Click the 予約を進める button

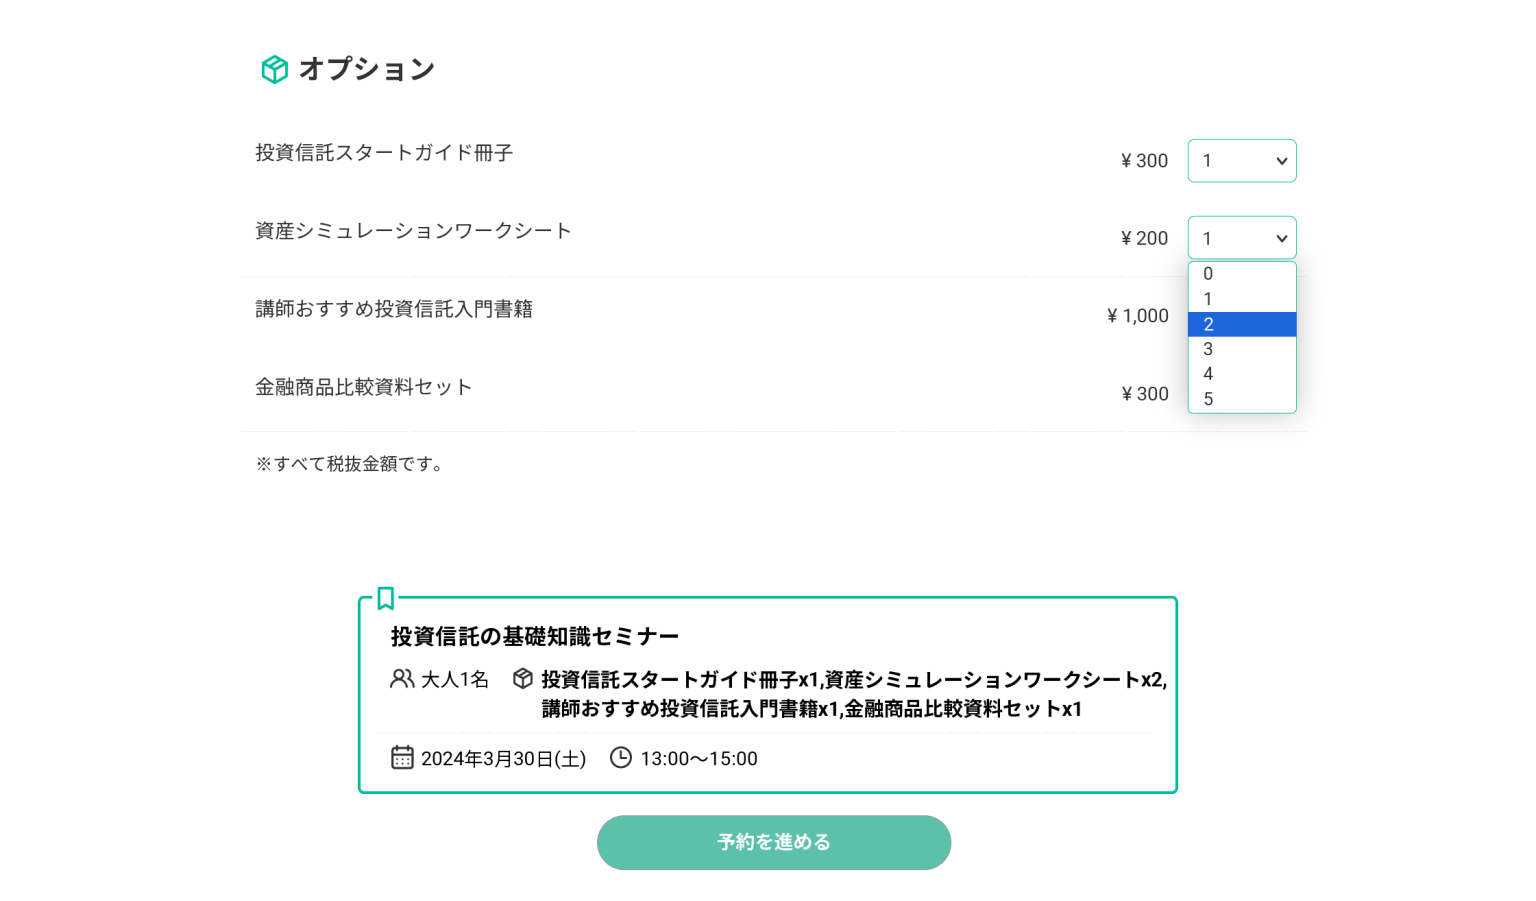click(x=774, y=842)
